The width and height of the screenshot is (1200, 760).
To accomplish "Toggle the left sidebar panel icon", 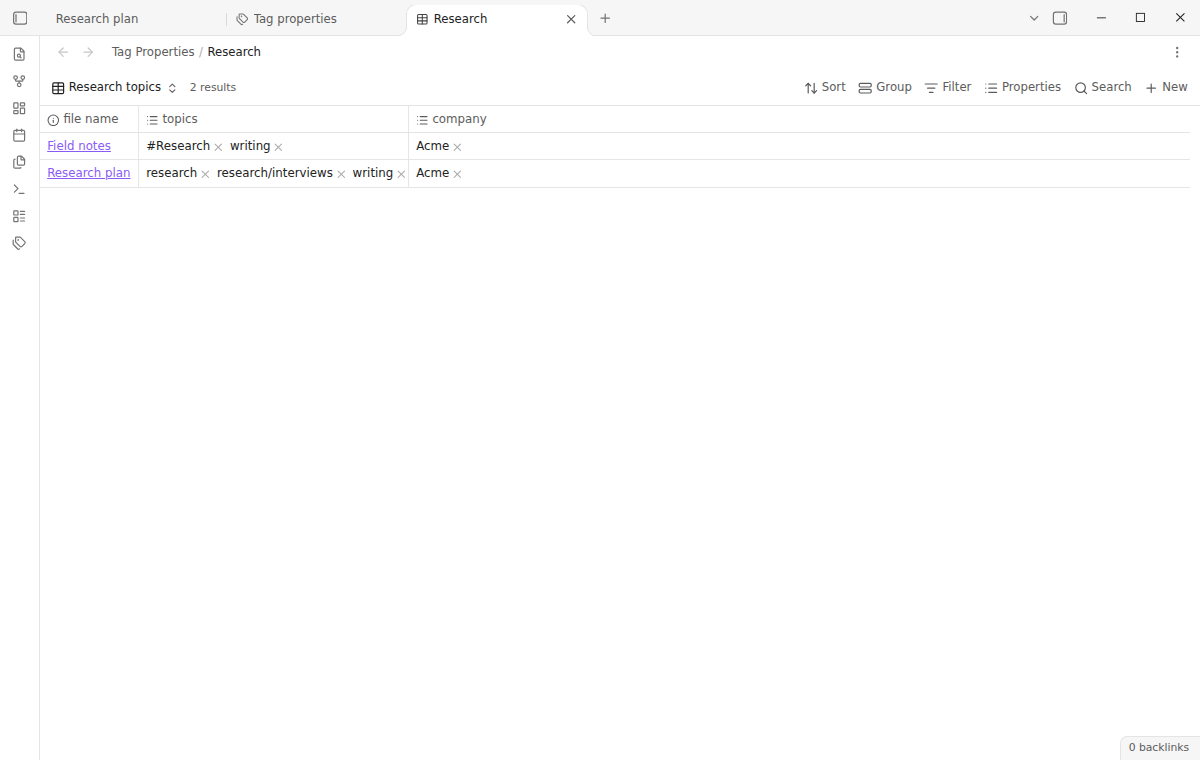I will [20, 18].
